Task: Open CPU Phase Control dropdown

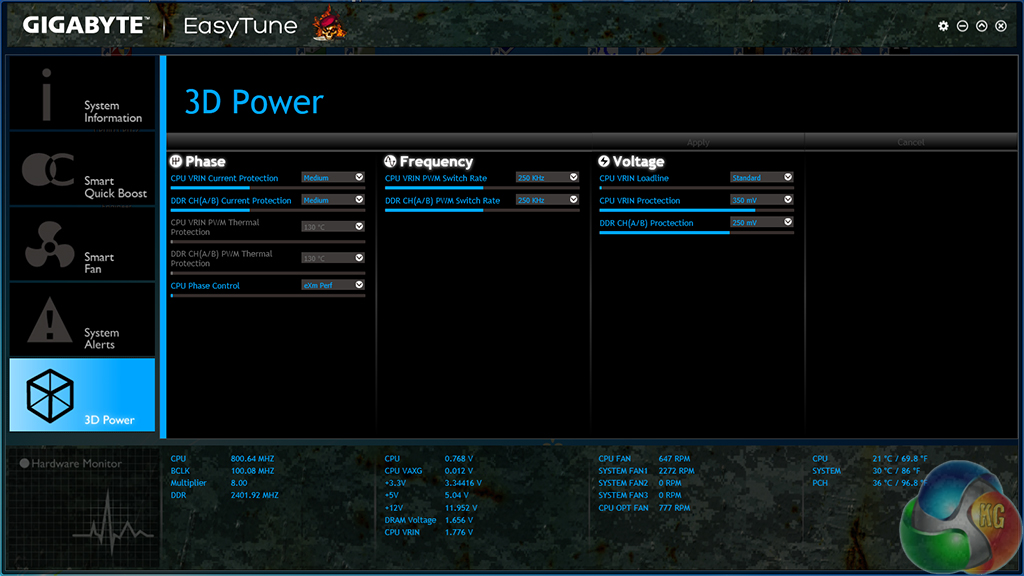Action: (x=332, y=285)
